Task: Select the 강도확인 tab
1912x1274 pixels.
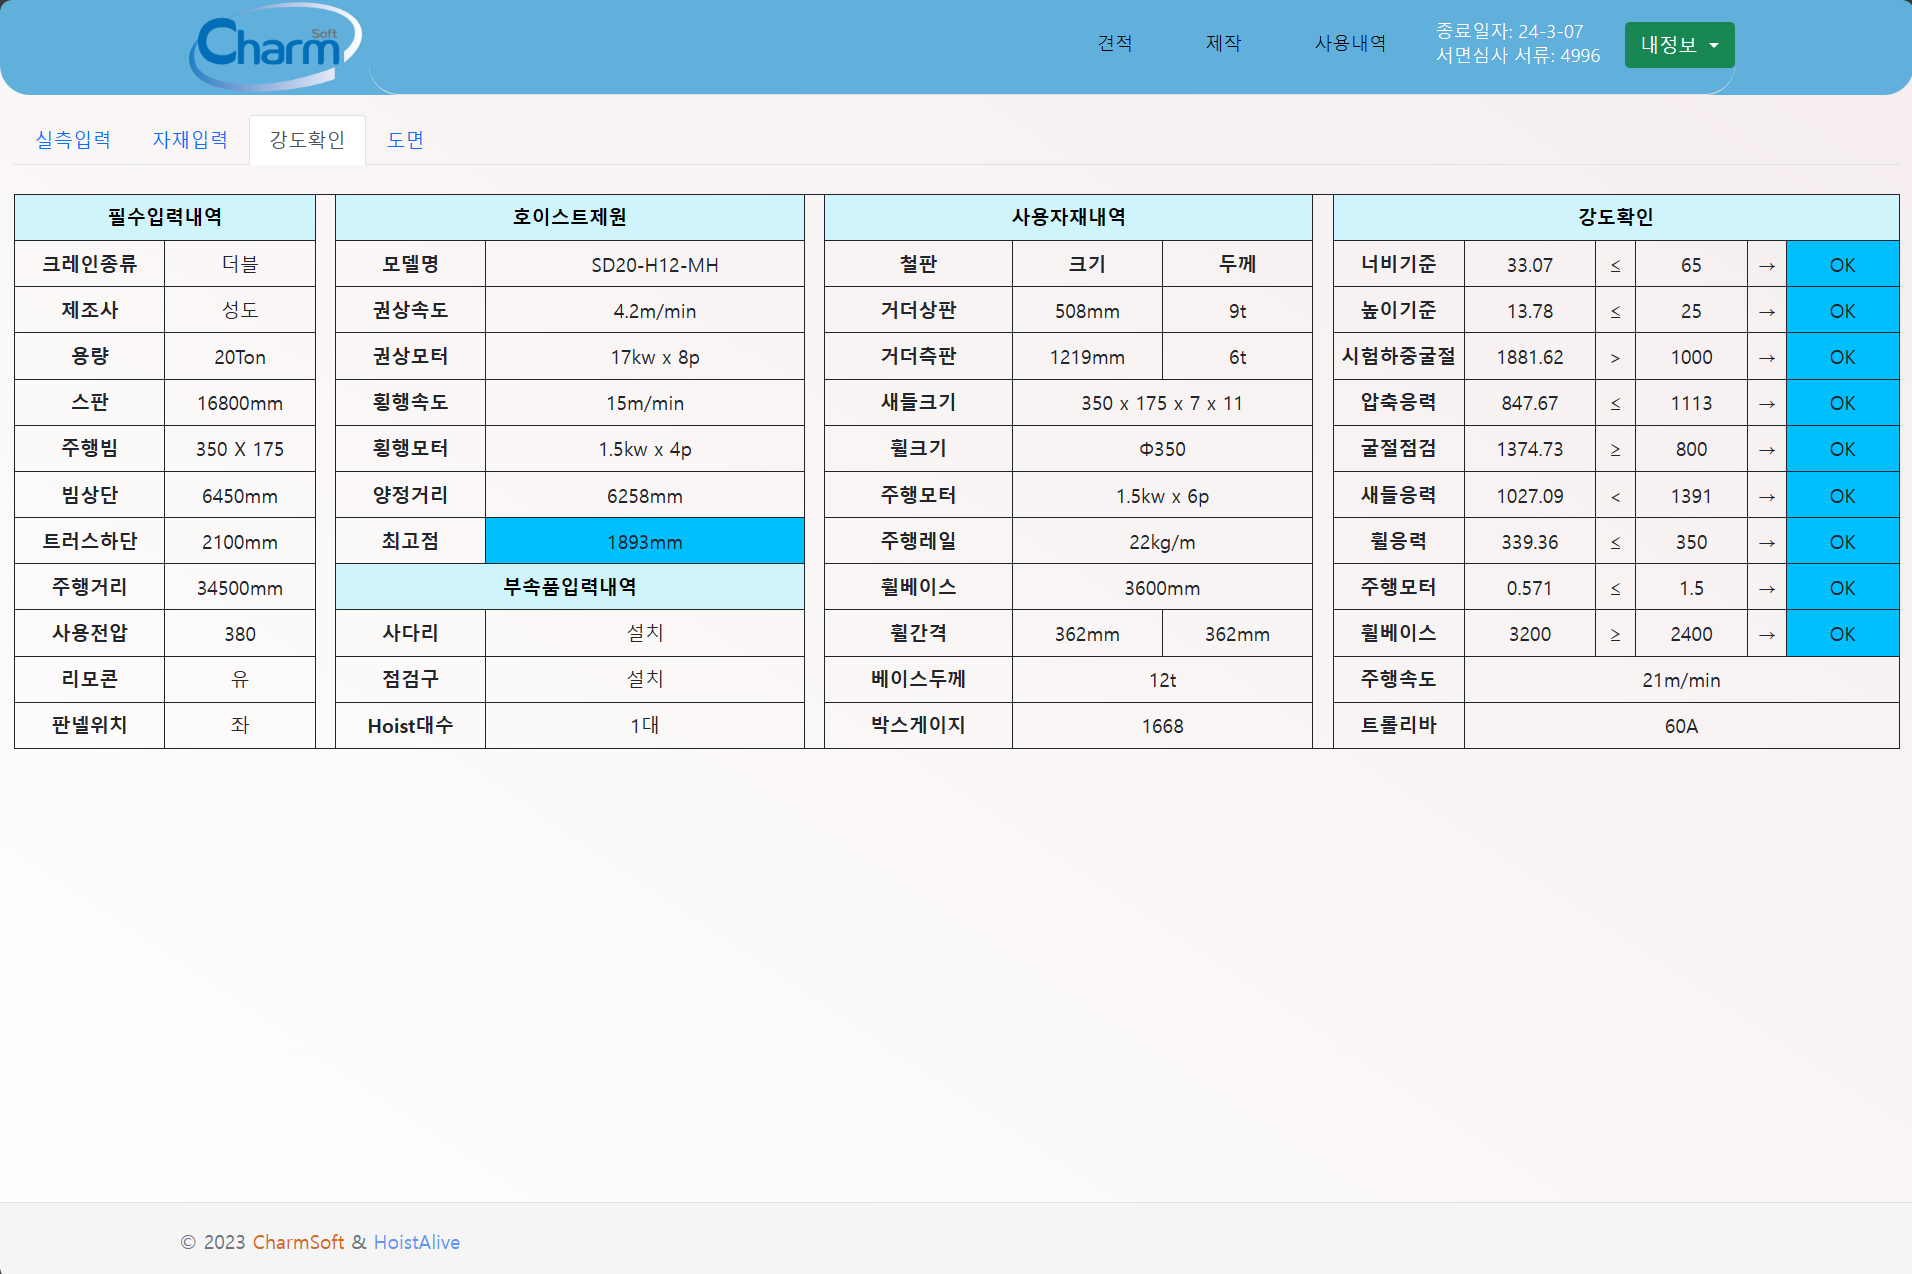Action: point(307,140)
